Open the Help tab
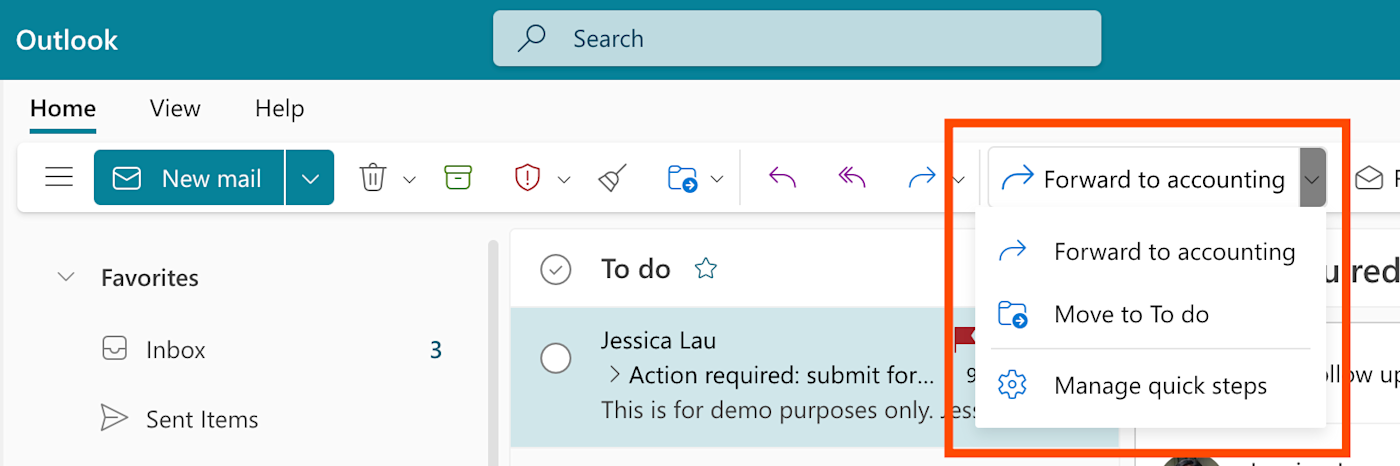Screen dimensions: 1400x466 (x=279, y=108)
